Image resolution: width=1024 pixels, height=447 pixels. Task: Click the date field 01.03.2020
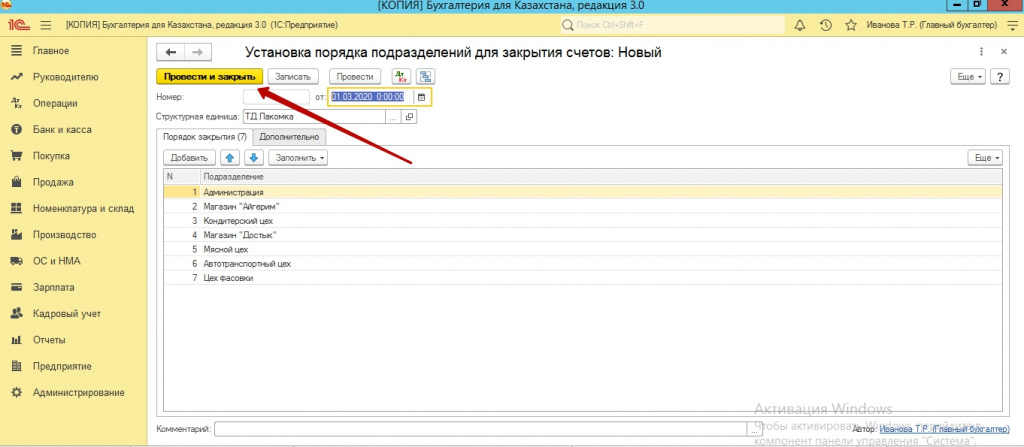(x=372, y=97)
